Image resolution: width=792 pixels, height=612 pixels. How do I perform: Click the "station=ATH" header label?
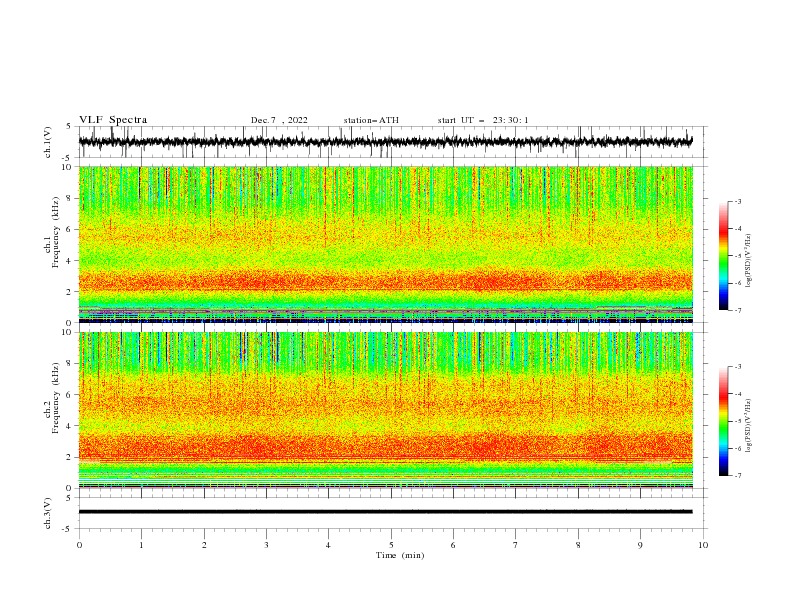tap(371, 120)
